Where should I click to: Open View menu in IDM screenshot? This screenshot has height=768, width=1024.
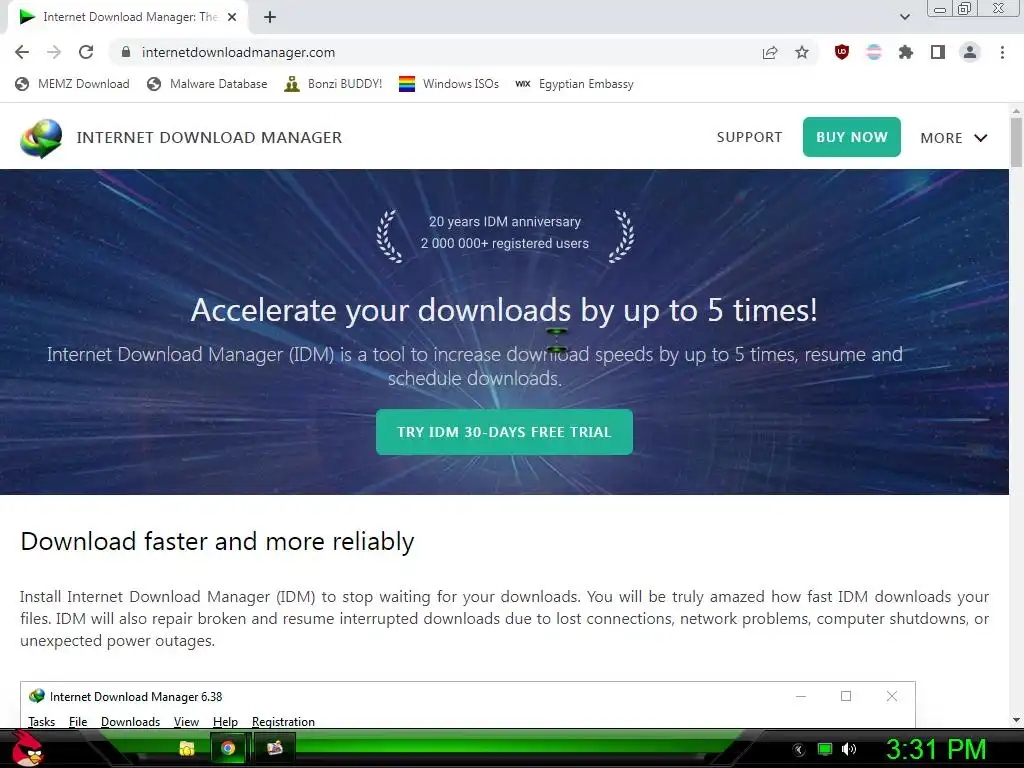pyautogui.click(x=186, y=721)
